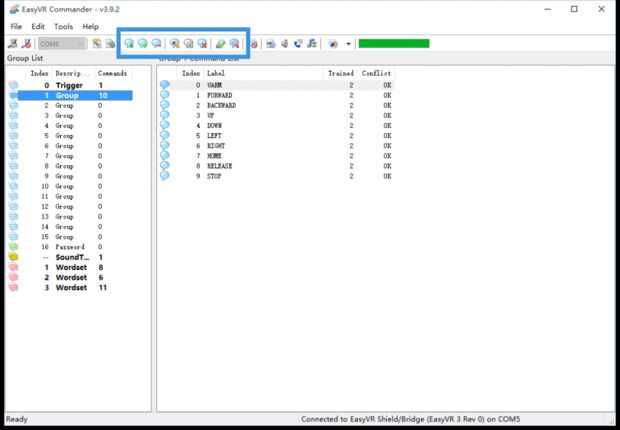Viewport: 620px width, 430px height.
Task: Click the blue phone Dial Tones icon
Action: (298, 44)
